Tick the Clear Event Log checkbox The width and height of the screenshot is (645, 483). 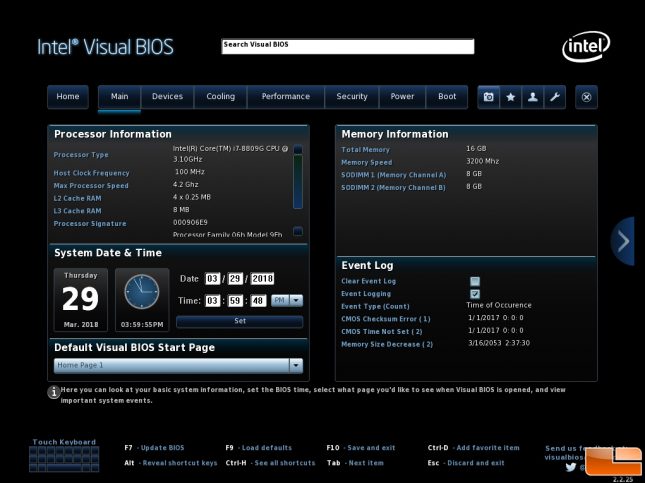(x=475, y=281)
